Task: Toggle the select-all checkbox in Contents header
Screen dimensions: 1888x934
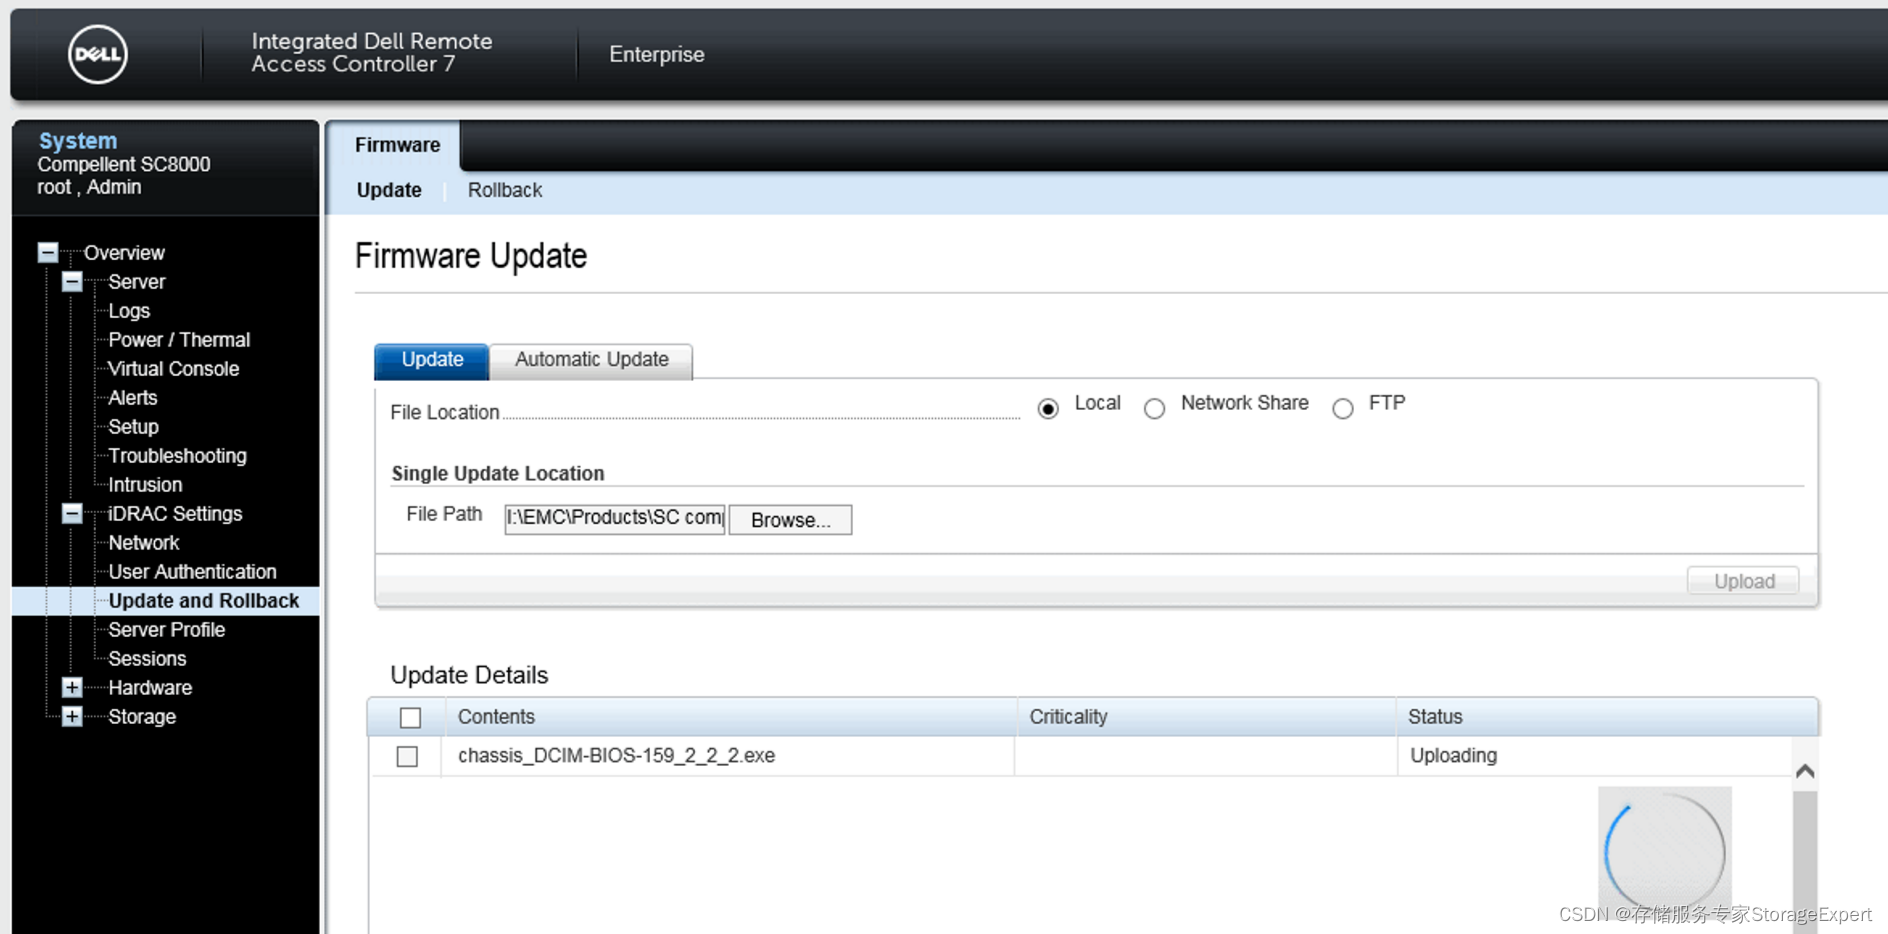Action: click(410, 717)
